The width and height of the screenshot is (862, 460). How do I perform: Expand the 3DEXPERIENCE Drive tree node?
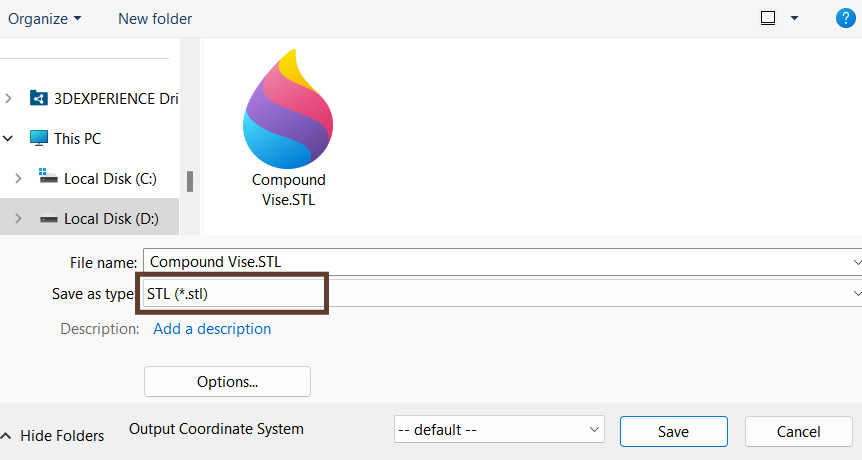[9, 98]
